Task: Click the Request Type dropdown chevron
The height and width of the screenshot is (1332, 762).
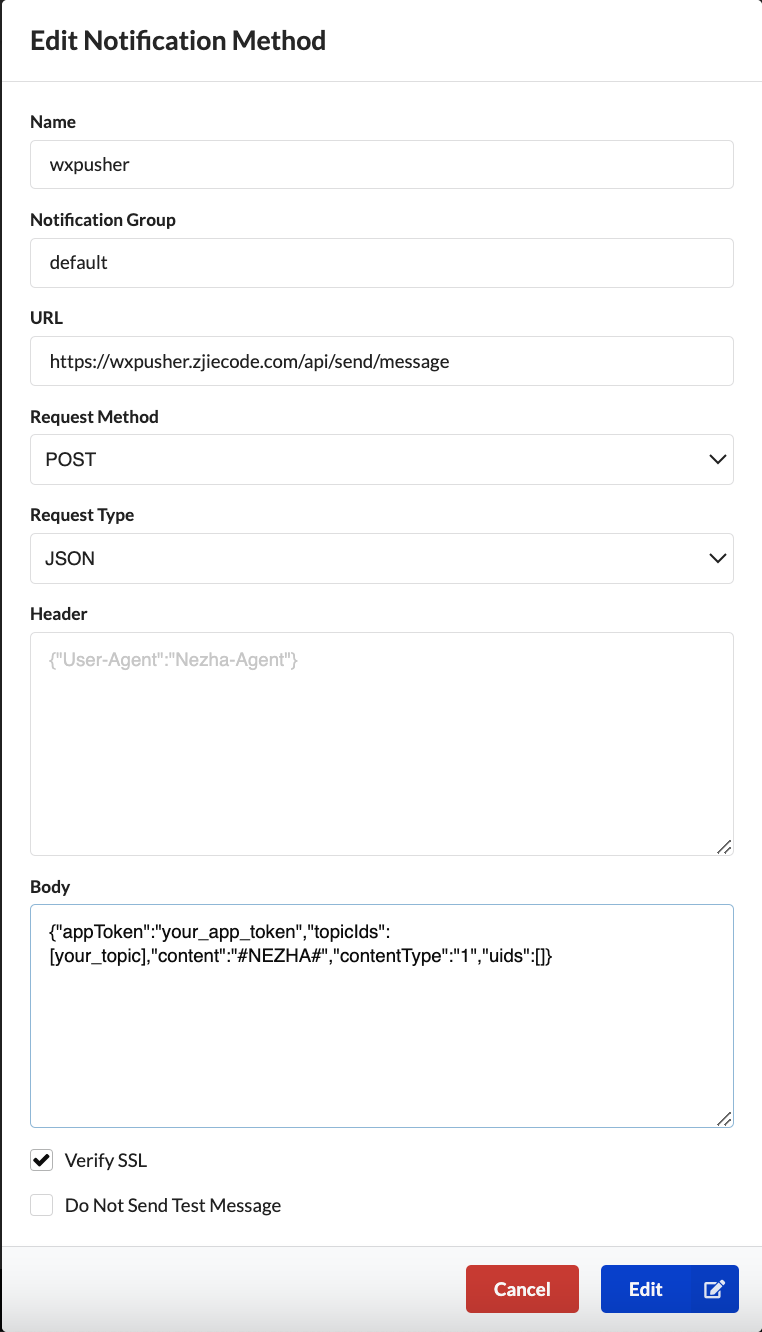Action: point(717,558)
